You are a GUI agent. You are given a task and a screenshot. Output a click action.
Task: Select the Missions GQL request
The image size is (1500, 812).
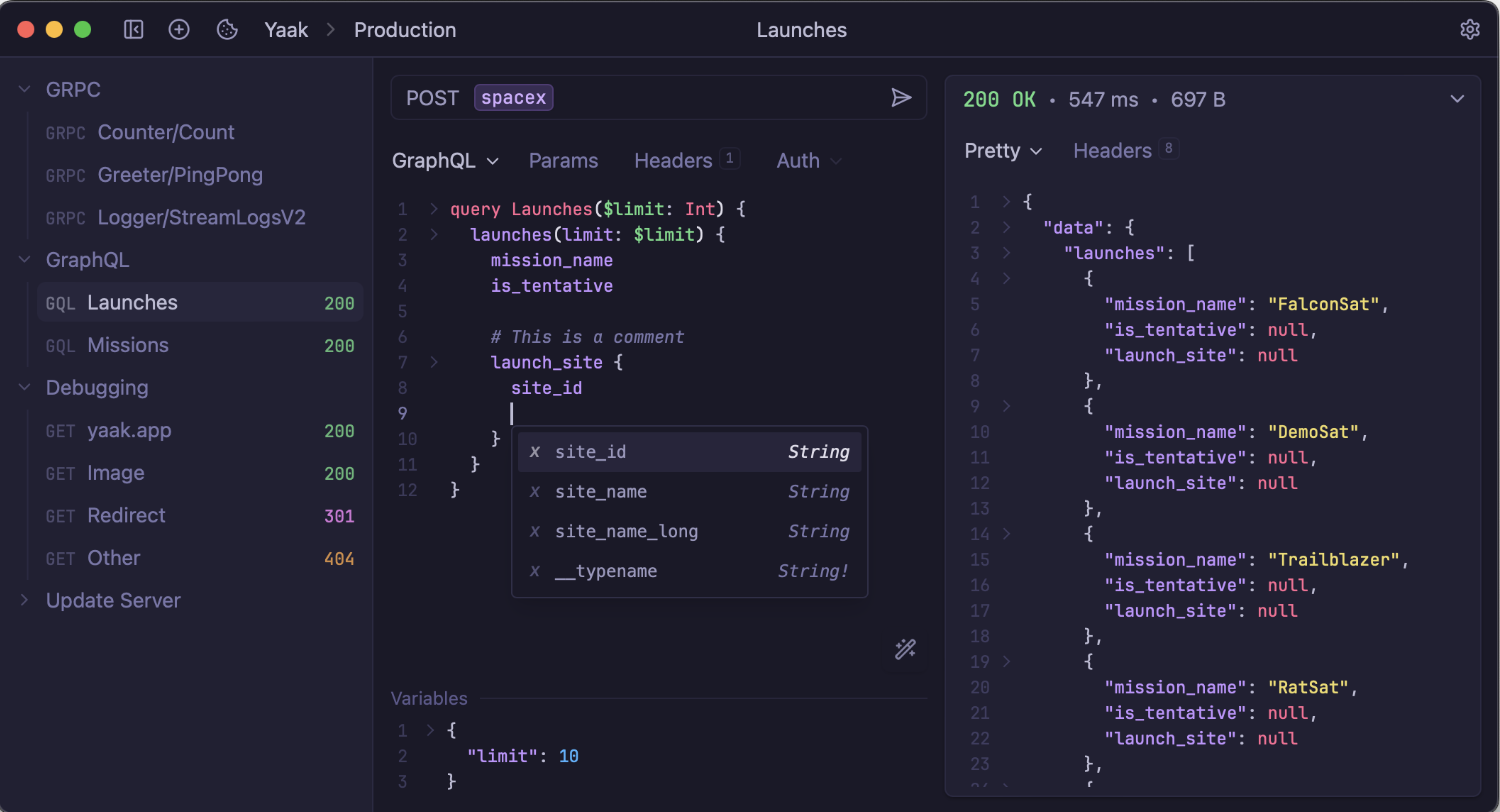200,346
